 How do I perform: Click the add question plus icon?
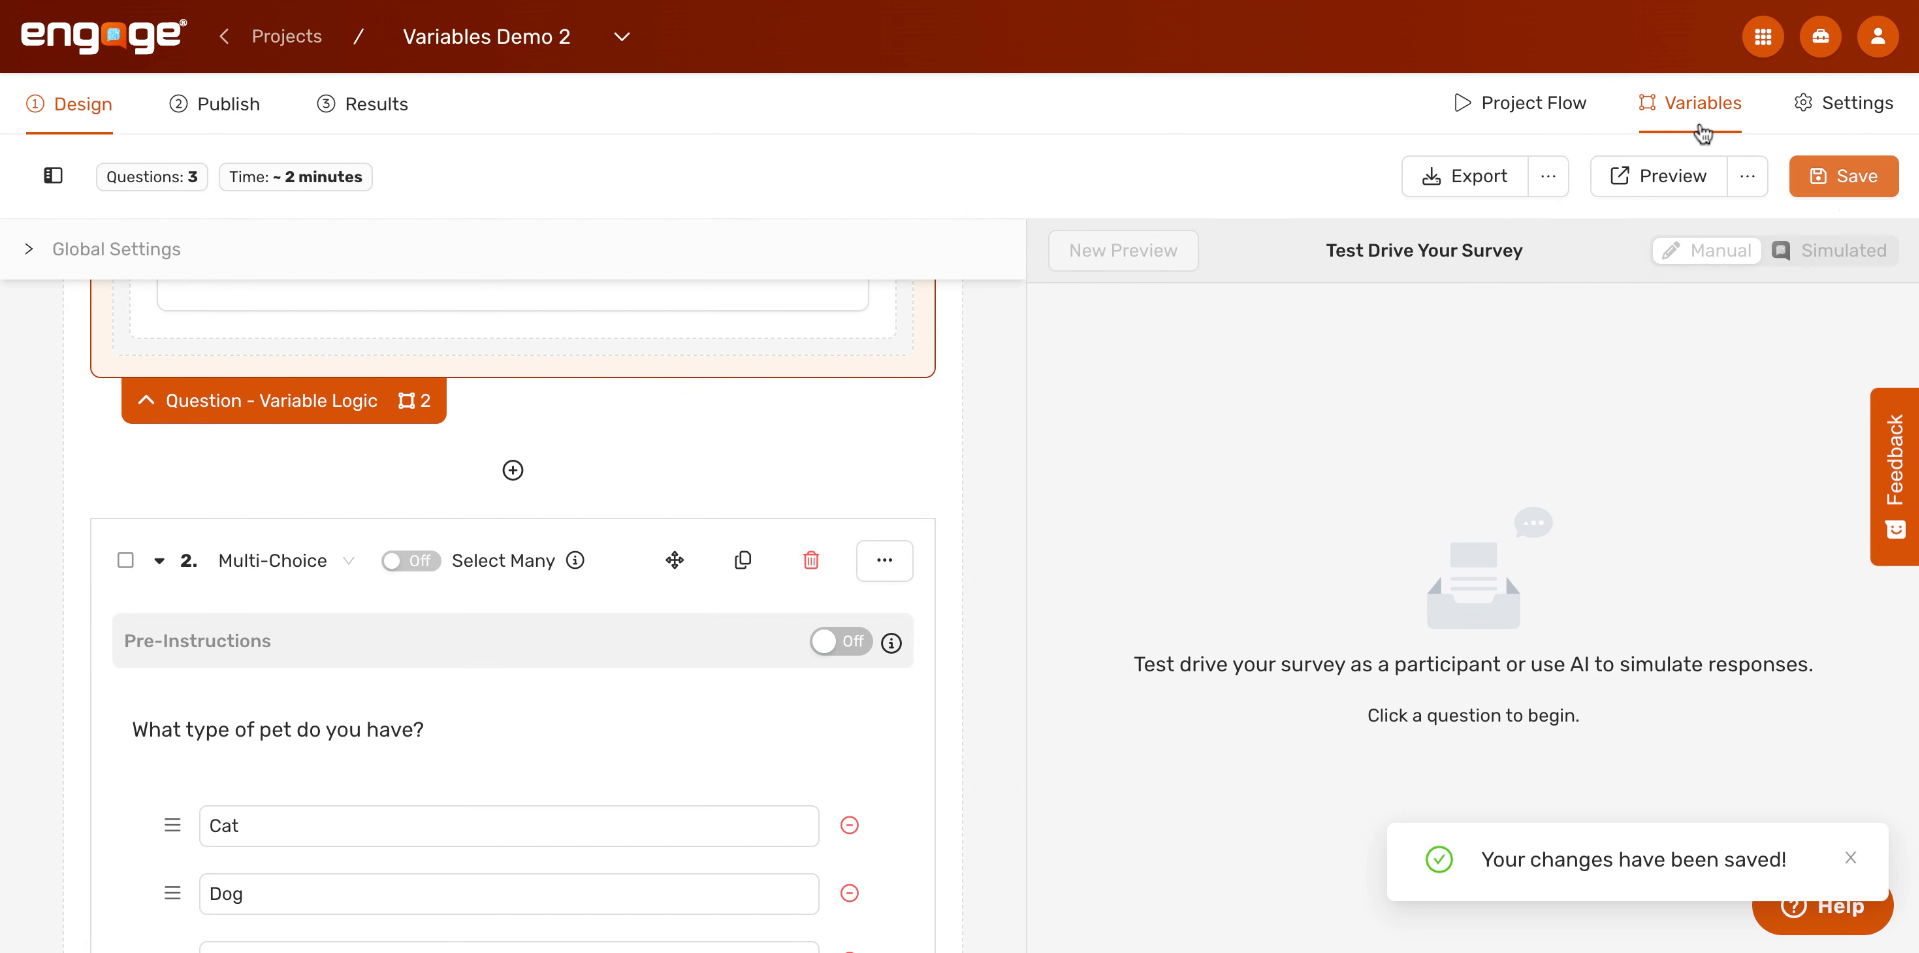[513, 470]
